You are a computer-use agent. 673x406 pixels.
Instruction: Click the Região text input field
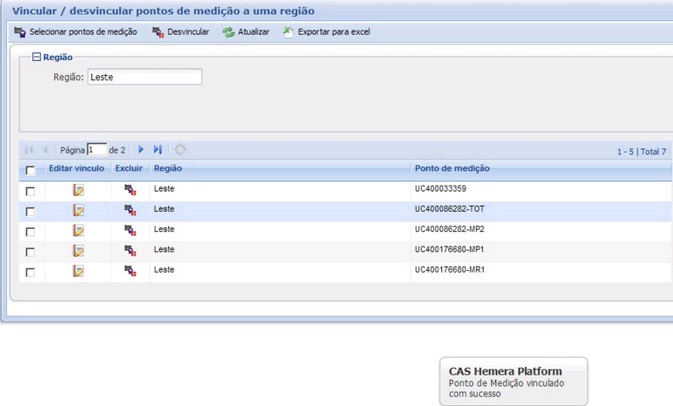(144, 77)
